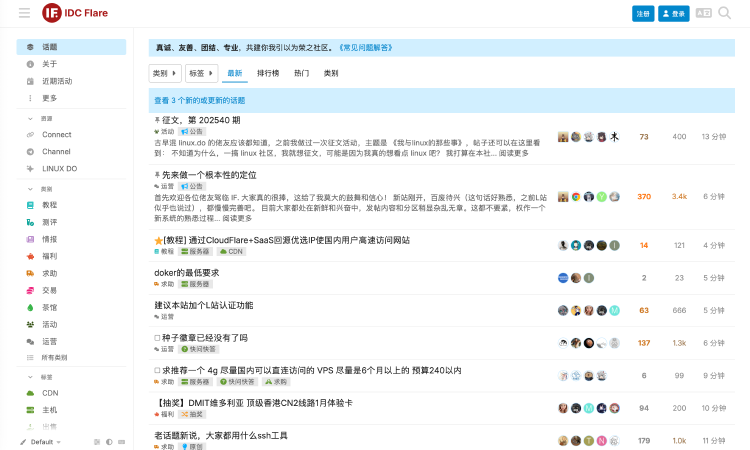Click the 注册 button
This screenshot has width=750, height=450.
tap(643, 13)
